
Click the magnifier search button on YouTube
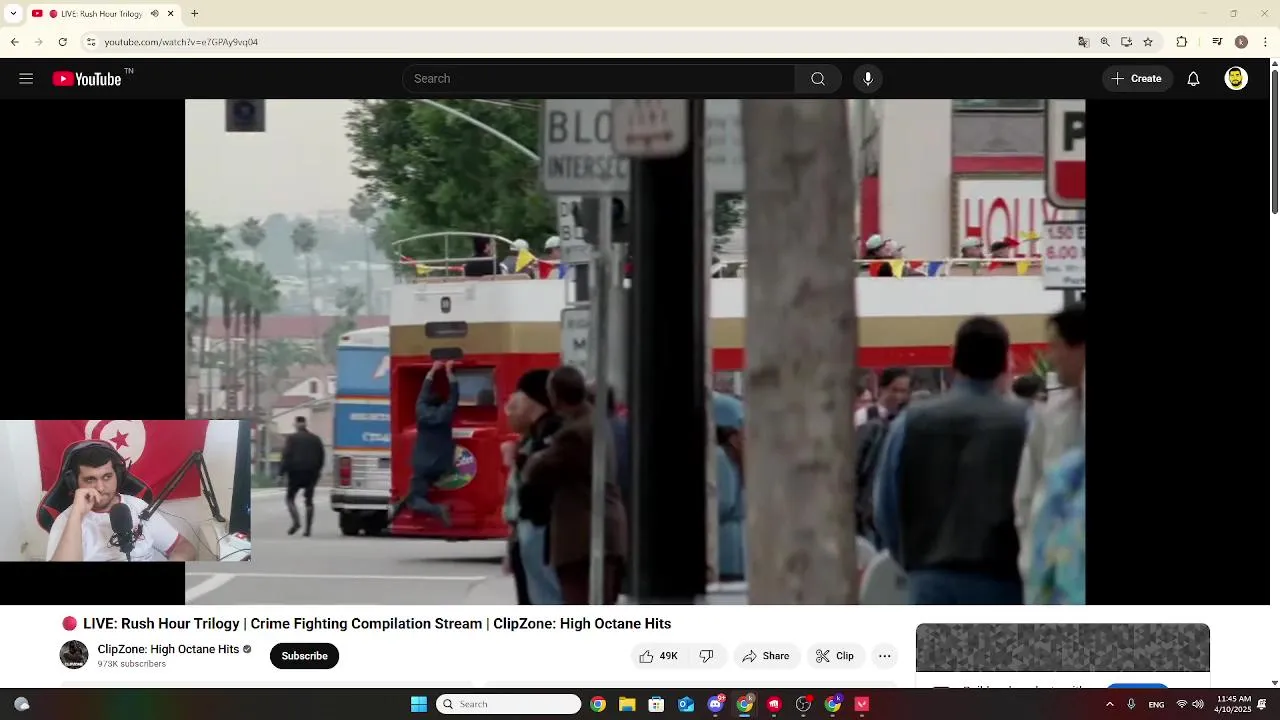tap(818, 79)
